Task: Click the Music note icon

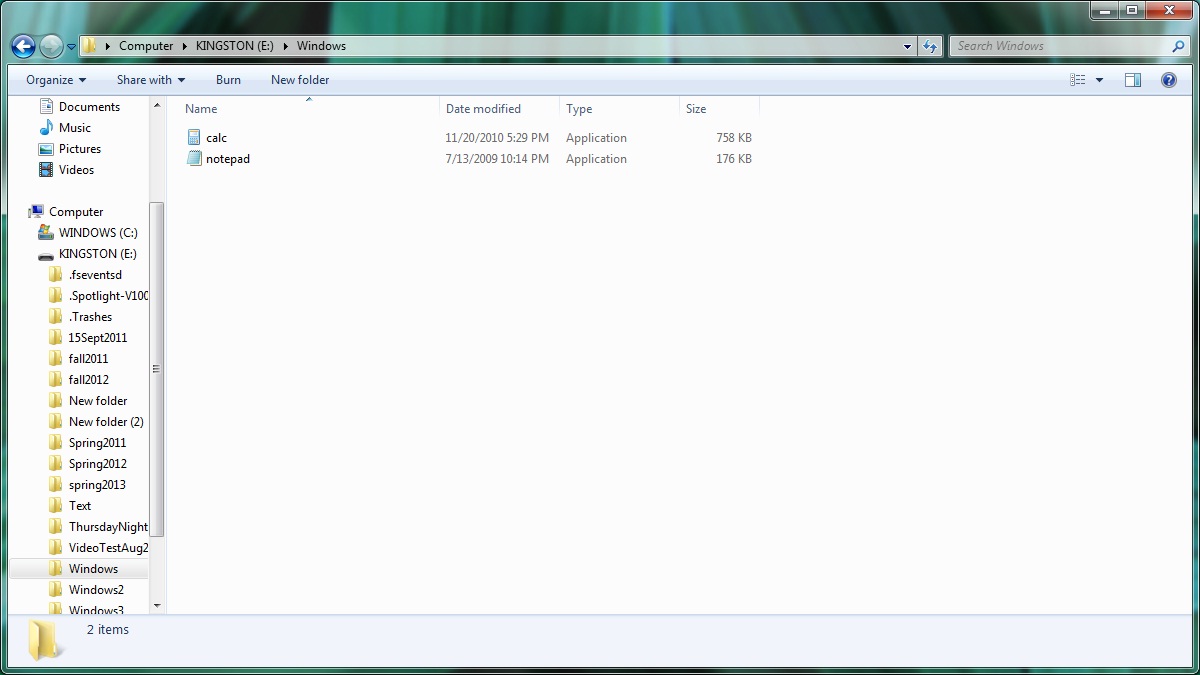Action: click(x=46, y=128)
